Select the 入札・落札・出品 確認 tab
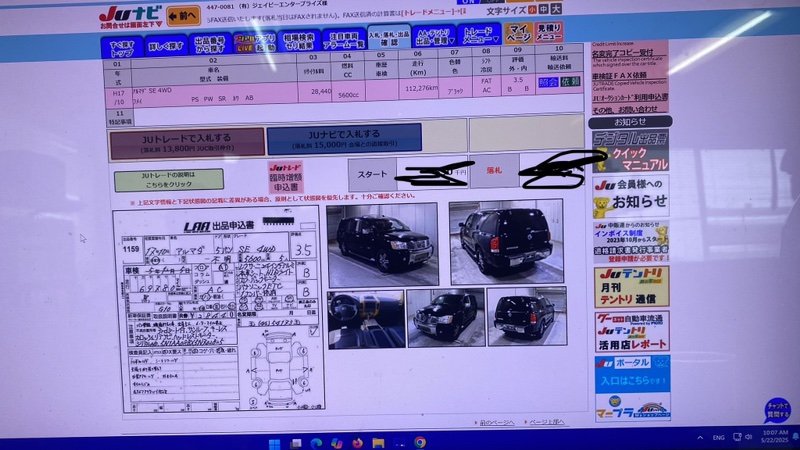 [389, 38]
